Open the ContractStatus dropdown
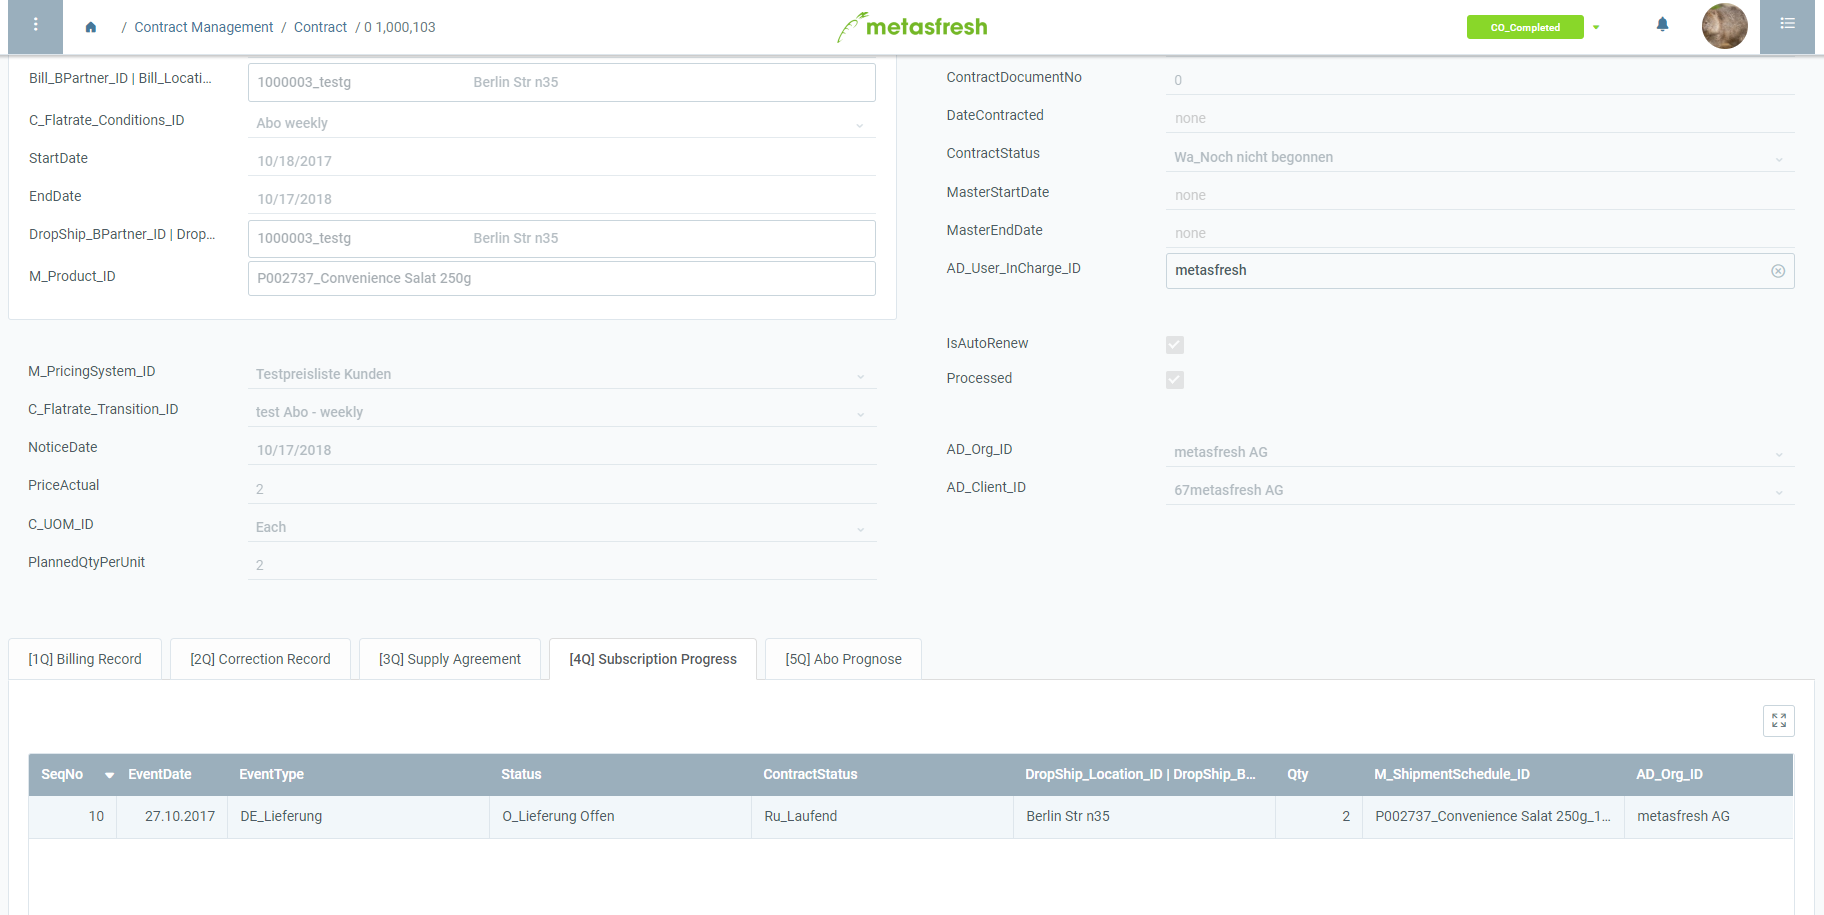This screenshot has width=1824, height=915. tap(1778, 158)
